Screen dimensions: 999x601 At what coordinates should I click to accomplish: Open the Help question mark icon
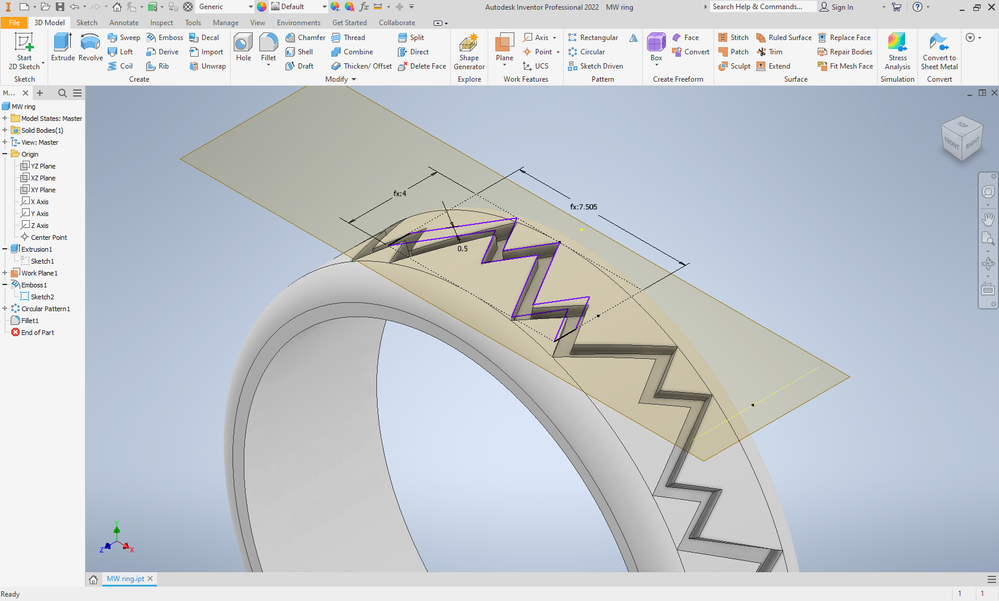917,7
